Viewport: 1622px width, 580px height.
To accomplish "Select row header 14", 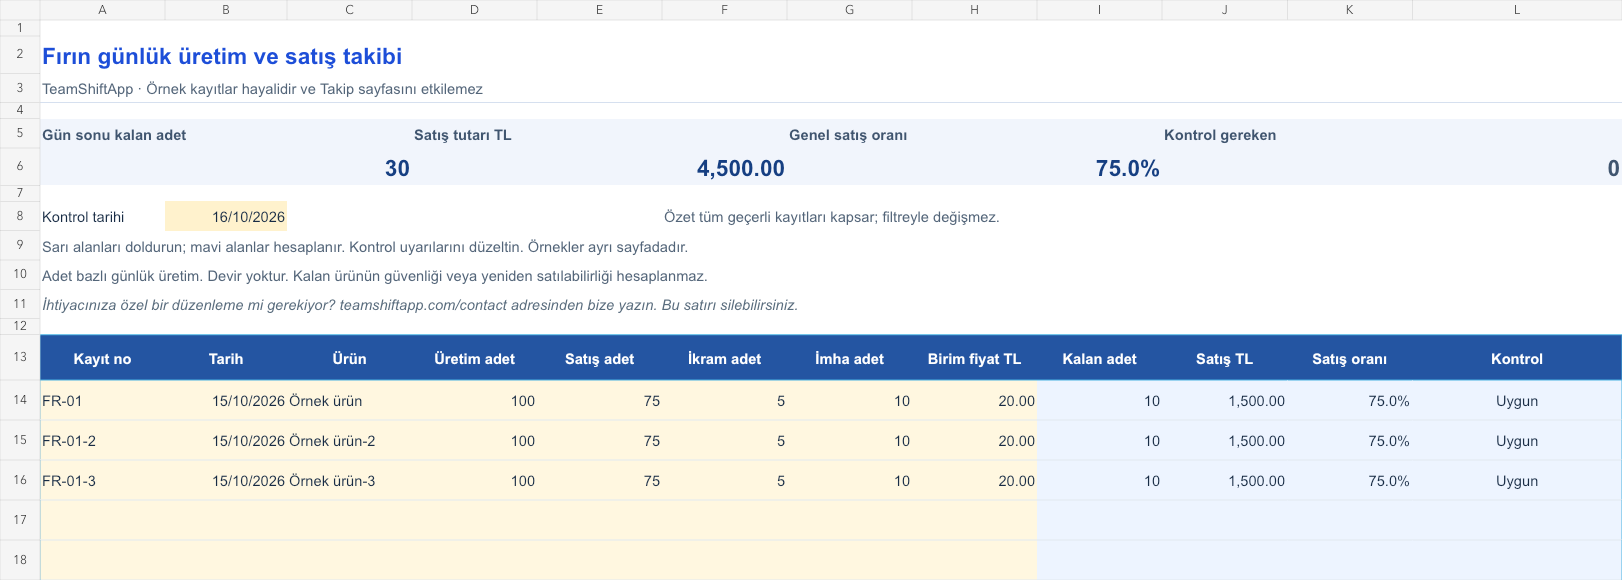I will (20, 400).
